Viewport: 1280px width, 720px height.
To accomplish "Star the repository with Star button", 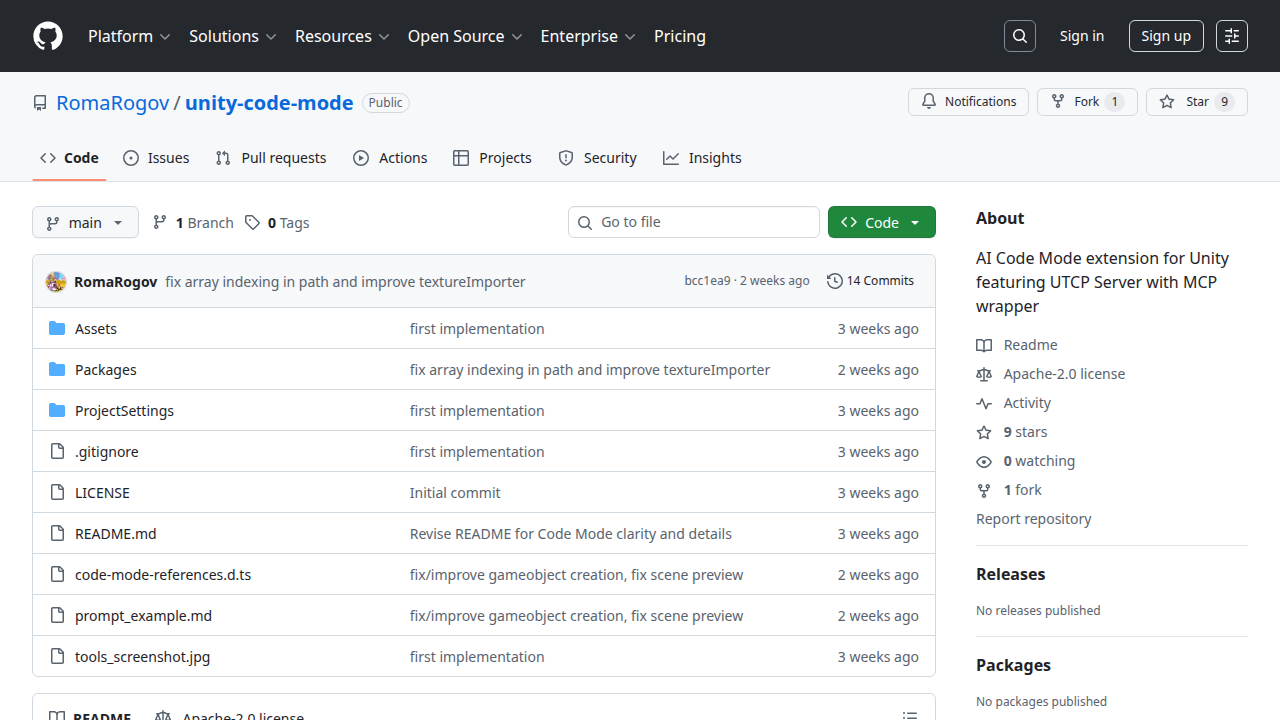I will 1197,102.
